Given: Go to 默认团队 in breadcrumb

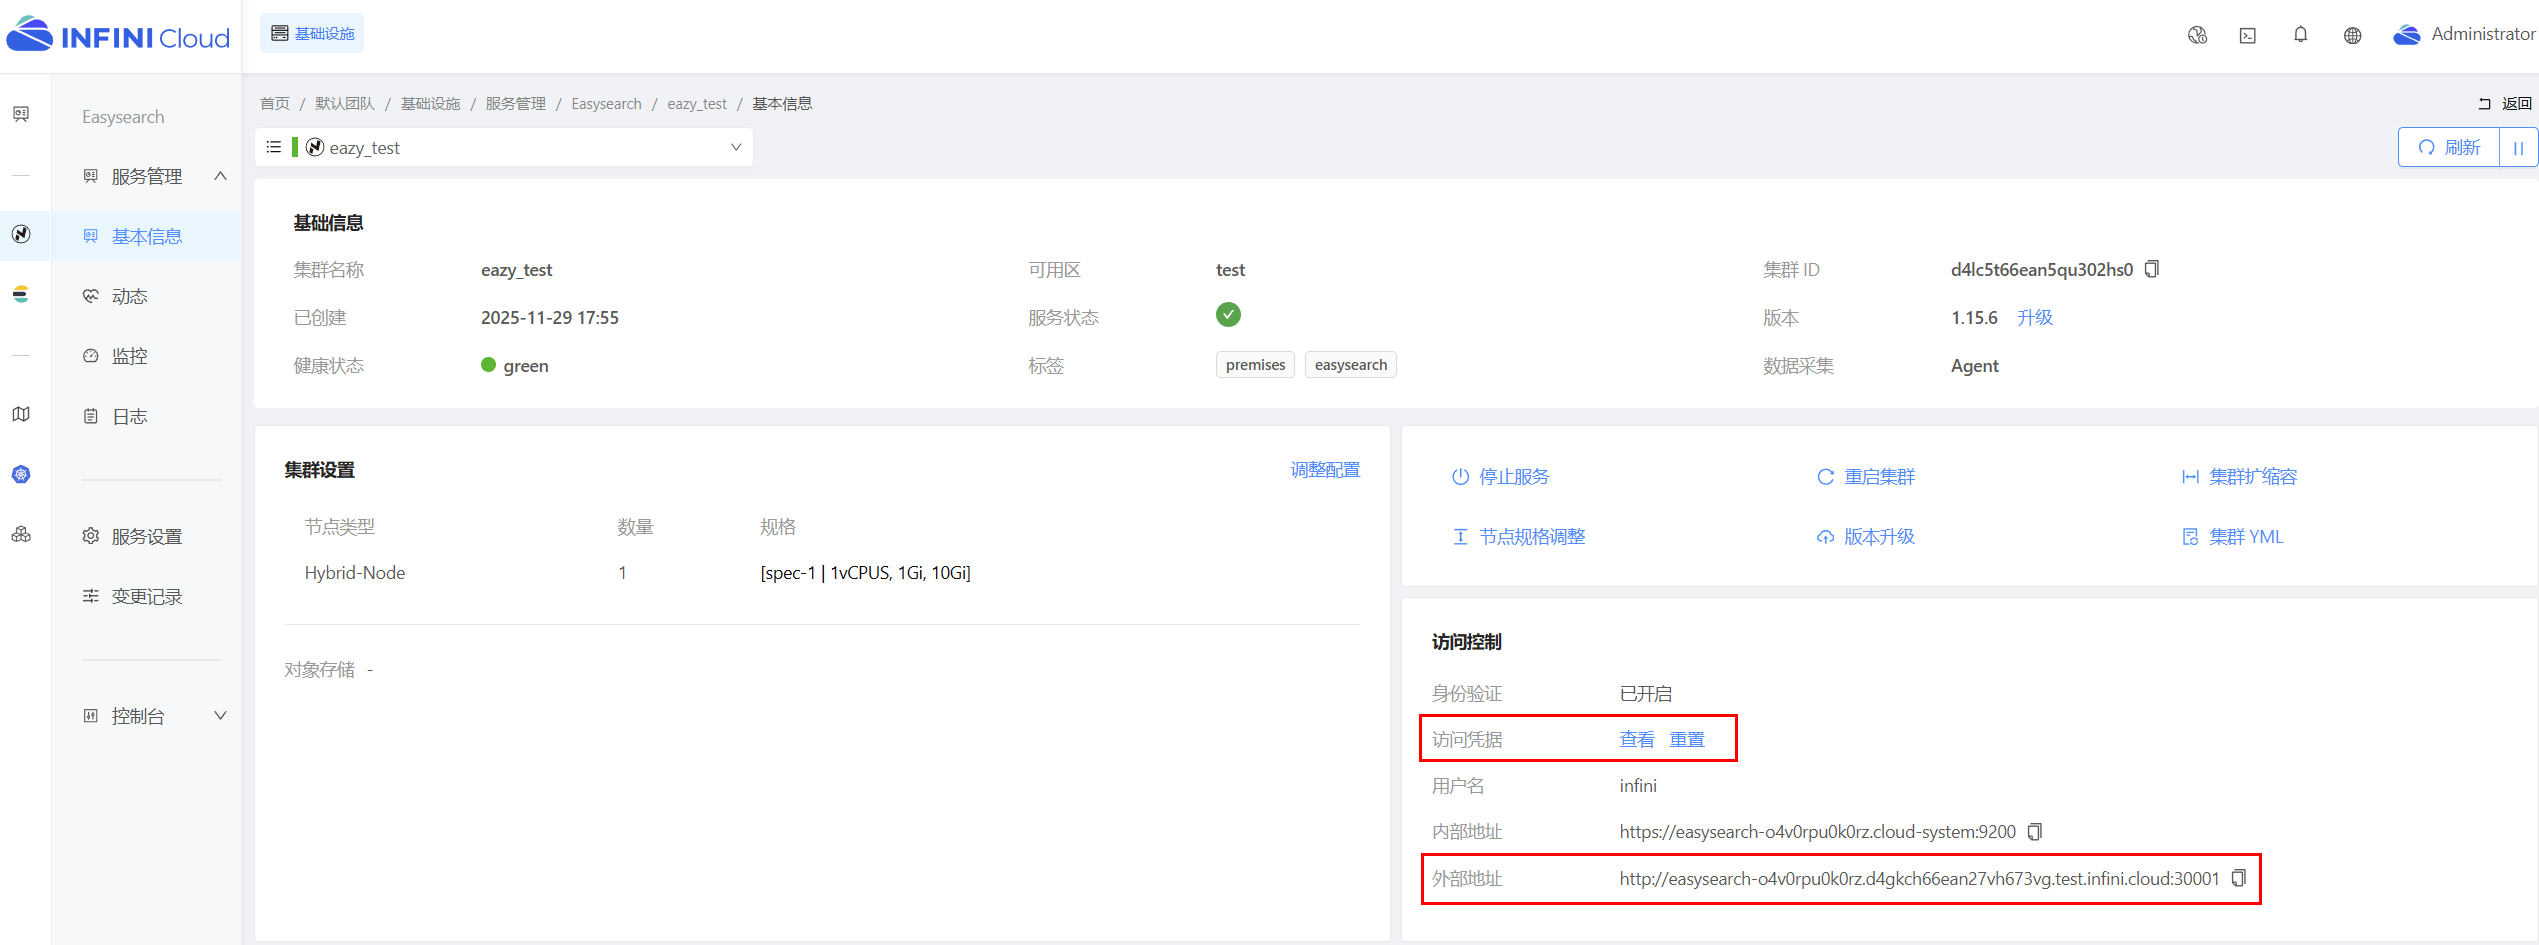Looking at the screenshot, I should (x=345, y=104).
